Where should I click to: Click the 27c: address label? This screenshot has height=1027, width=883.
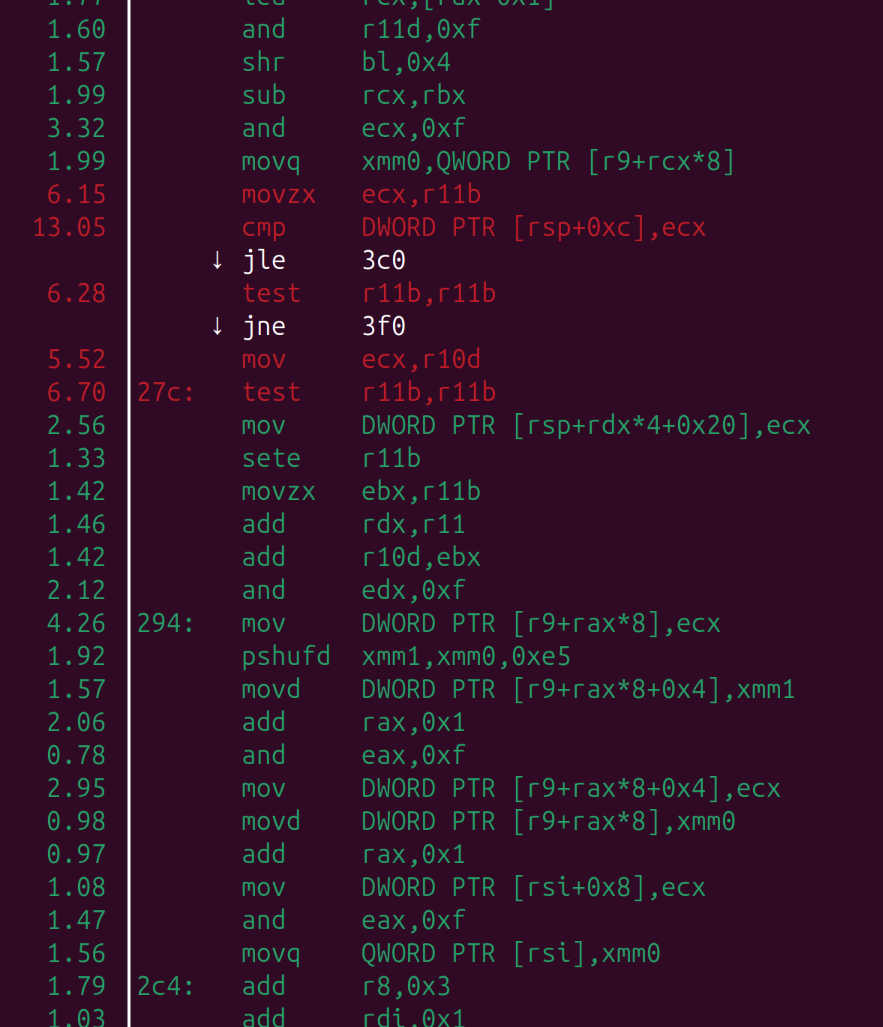(x=165, y=392)
